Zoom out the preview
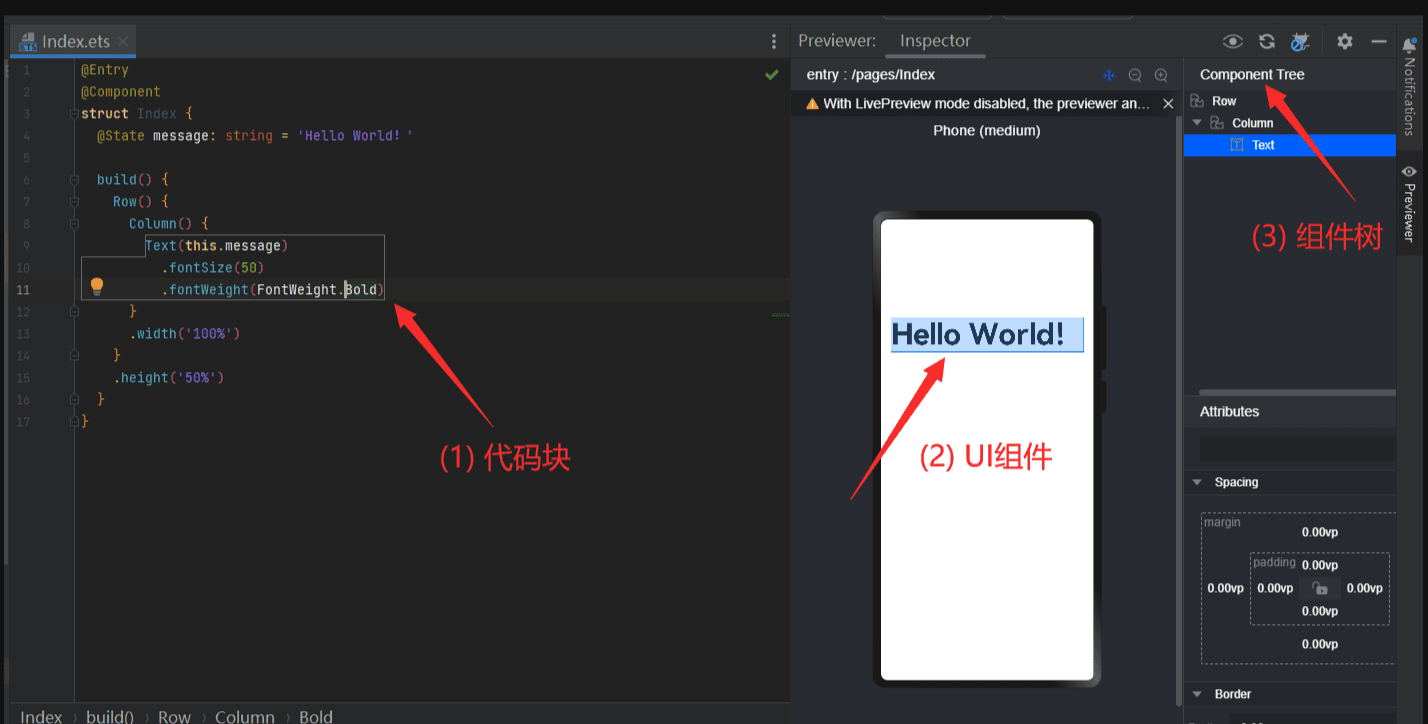Screen dimensions: 1428x724 pyautogui.click(x=1135, y=75)
